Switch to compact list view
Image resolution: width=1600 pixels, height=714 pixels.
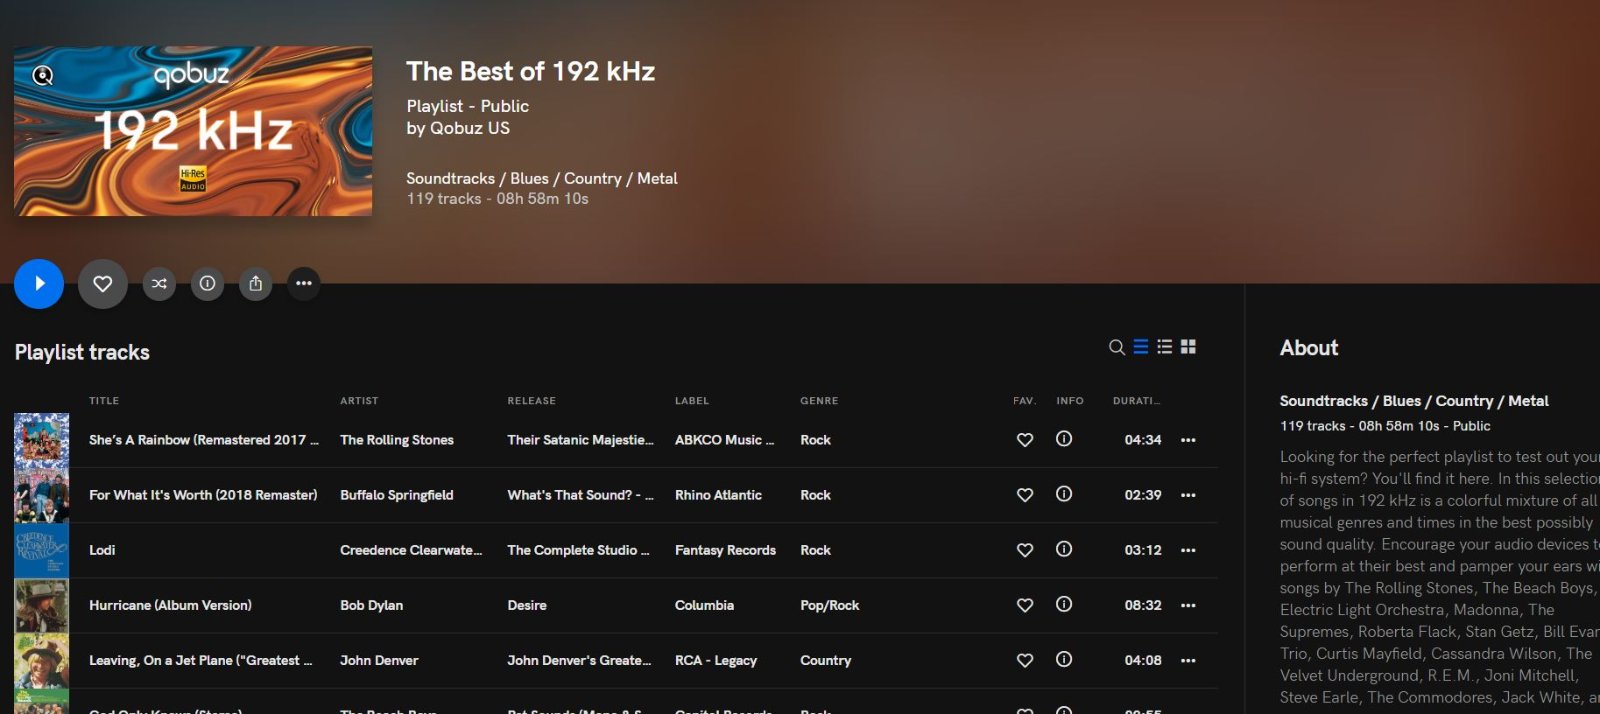point(1141,347)
